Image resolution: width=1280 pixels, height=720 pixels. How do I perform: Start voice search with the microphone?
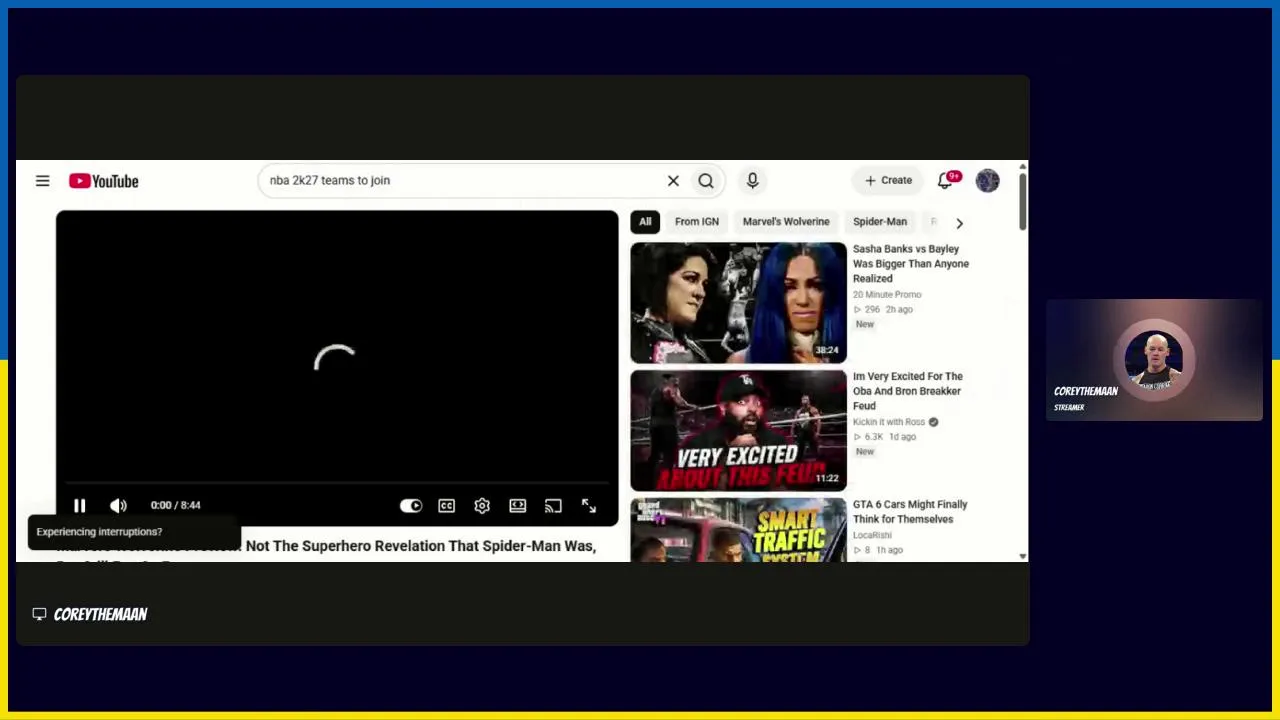coord(753,180)
